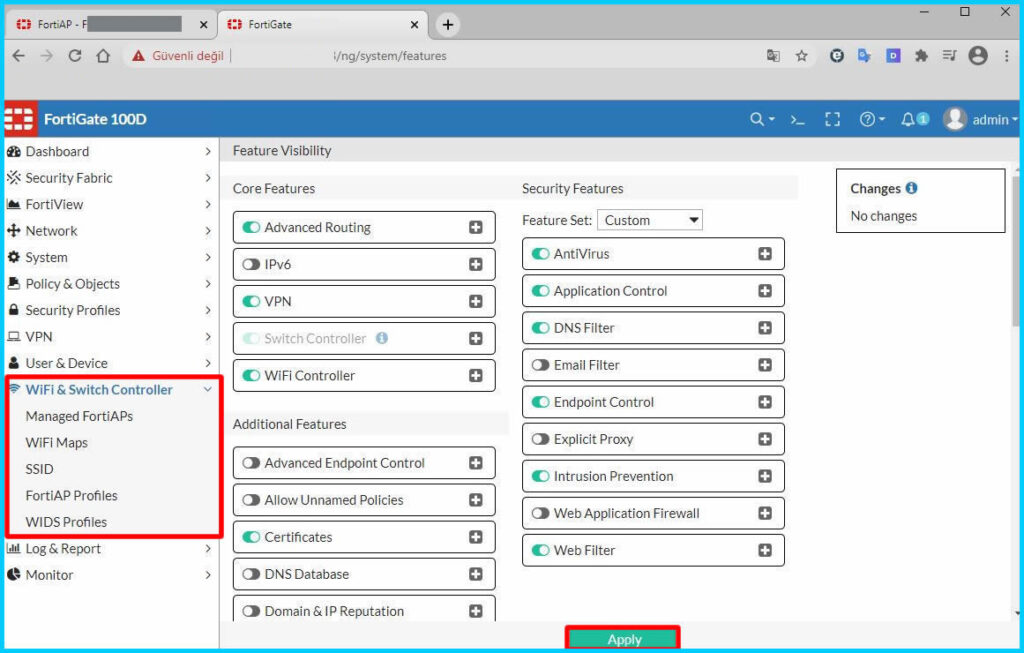Expand the Log & Report chevron
Viewport: 1024px width, 653px height.
[208, 549]
